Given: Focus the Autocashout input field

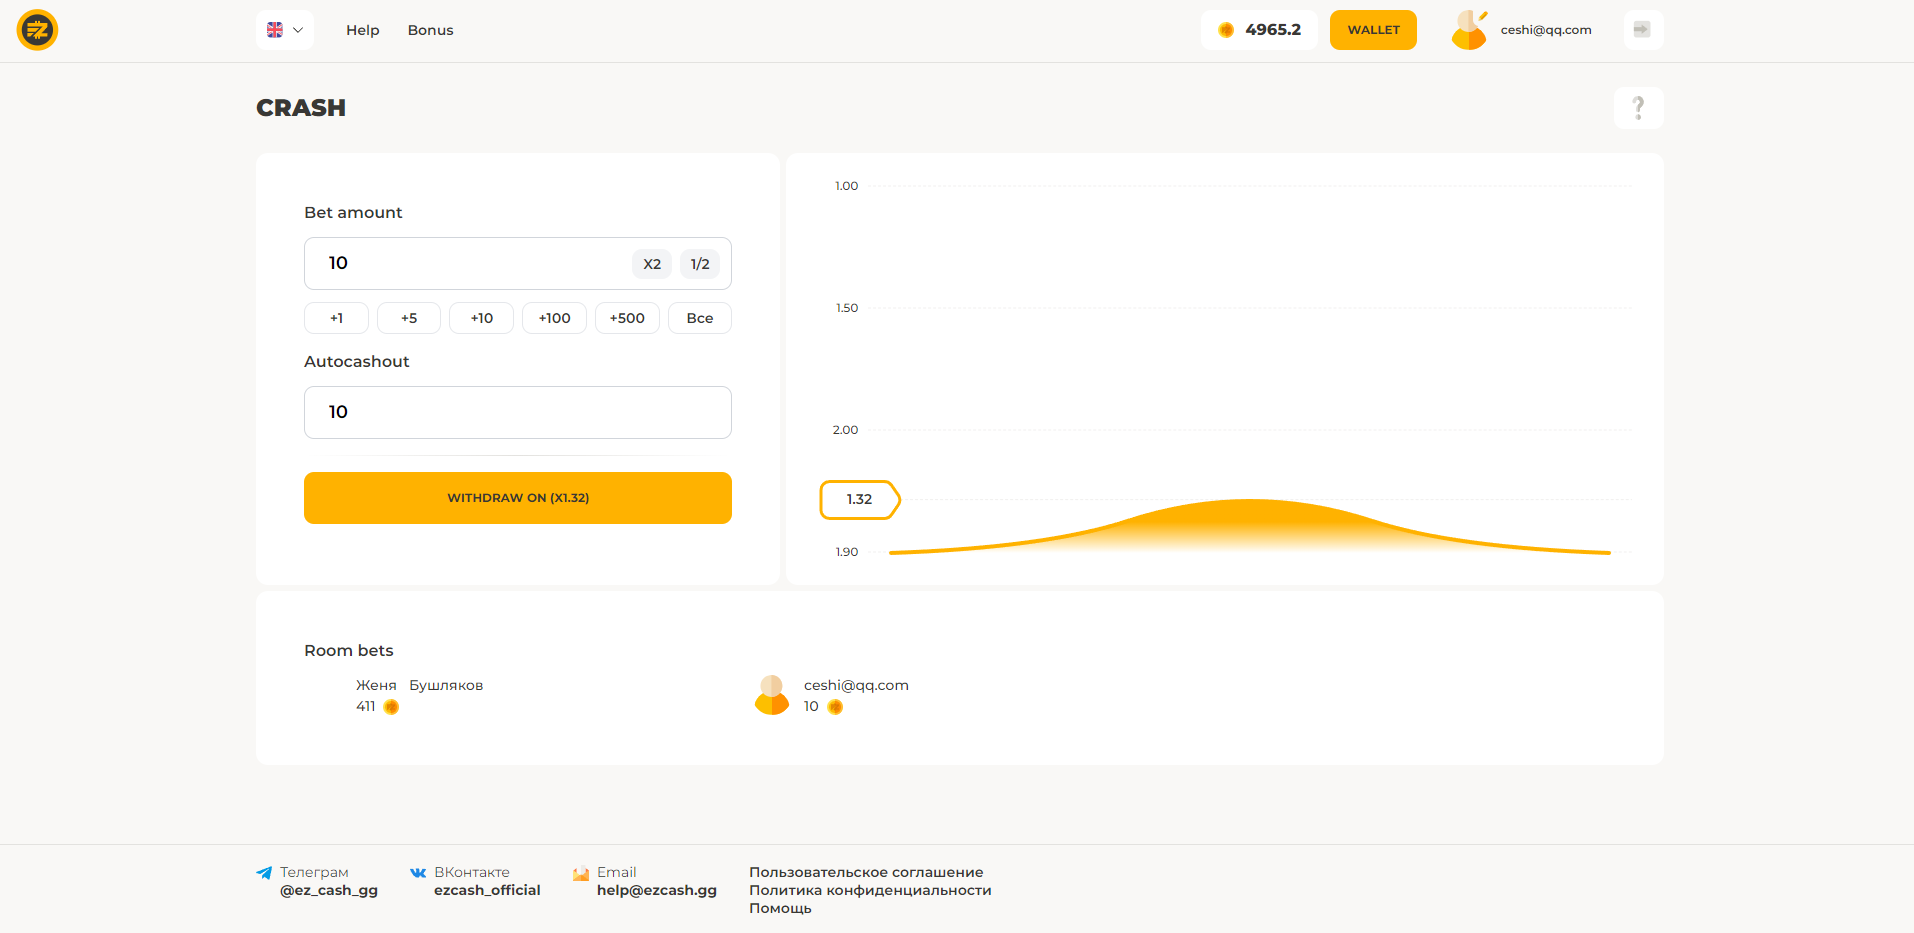Looking at the screenshot, I should [517, 412].
